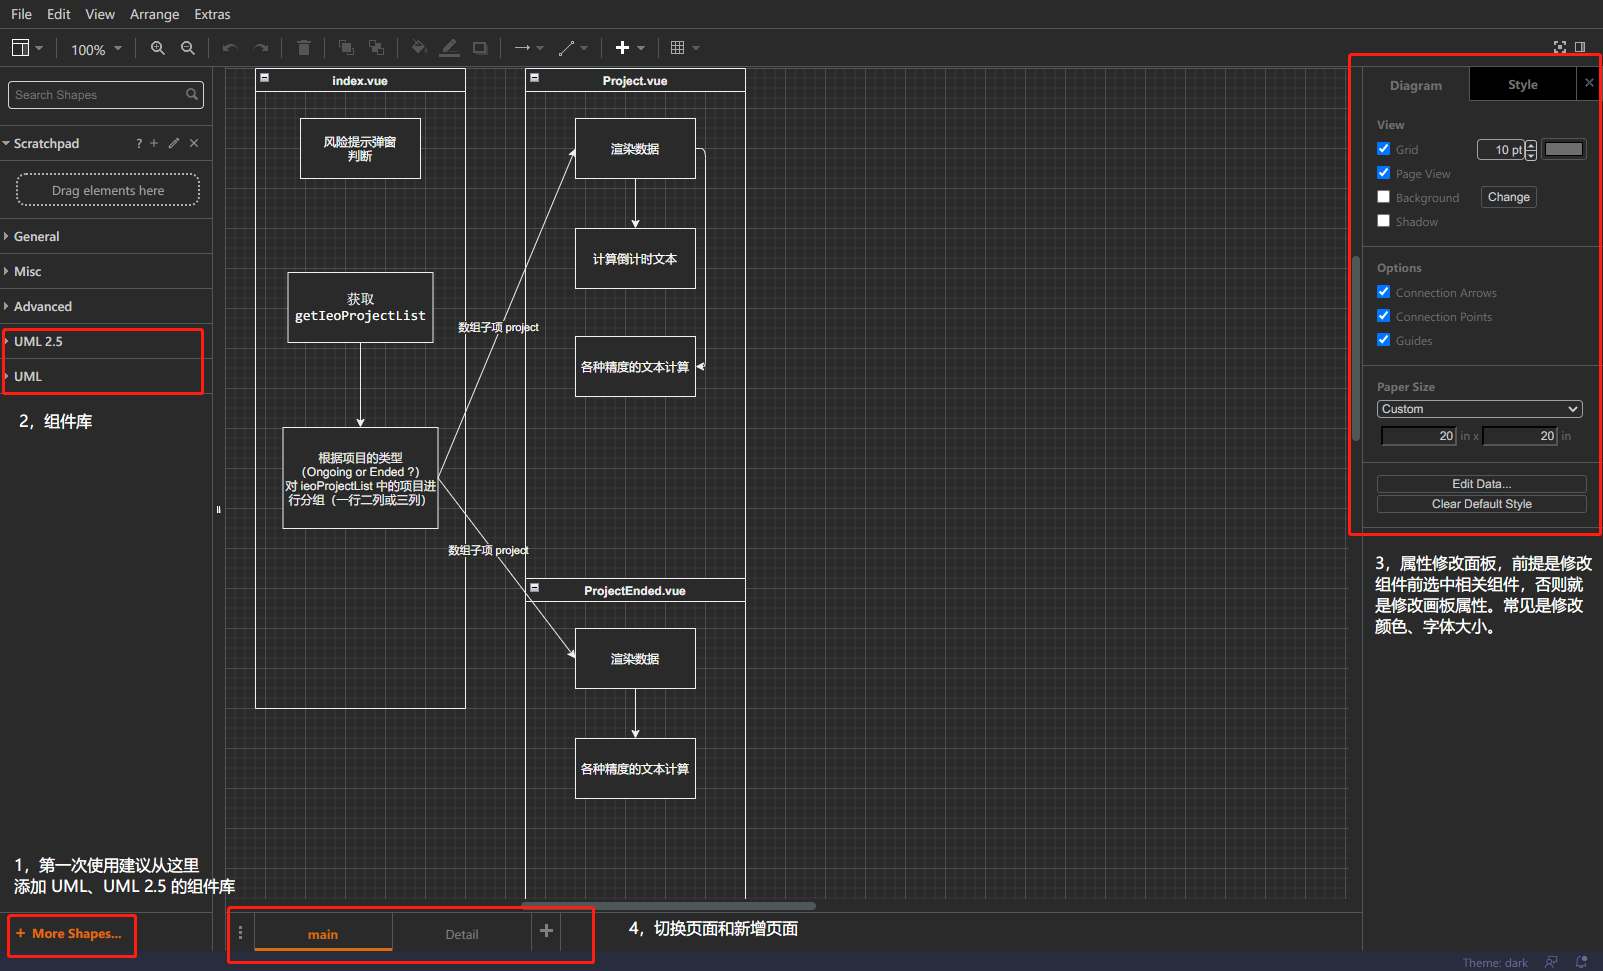The height and width of the screenshot is (971, 1603).
Task: Click the zoom out magnifier icon
Action: coord(188,48)
